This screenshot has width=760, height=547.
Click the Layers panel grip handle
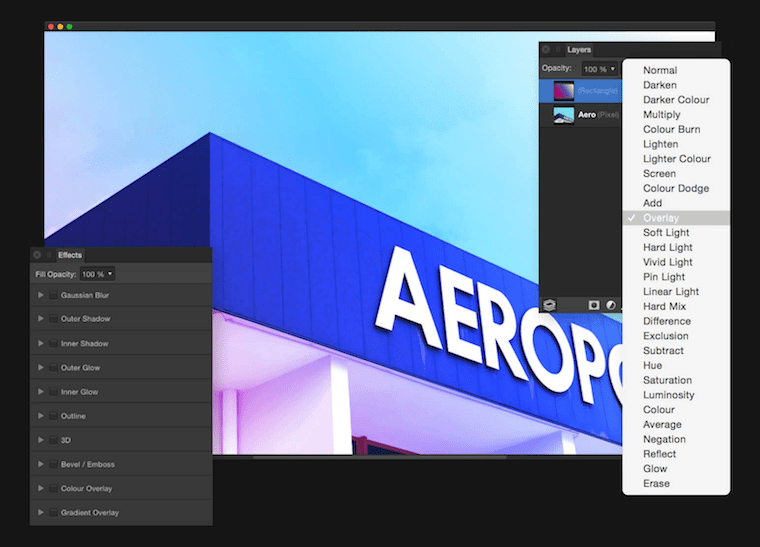coord(558,49)
